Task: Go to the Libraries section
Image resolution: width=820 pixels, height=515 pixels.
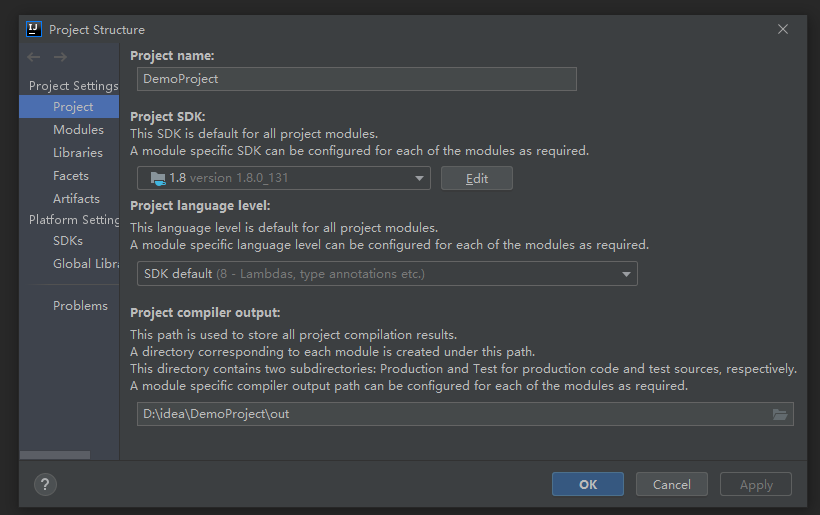Action: click(x=78, y=153)
